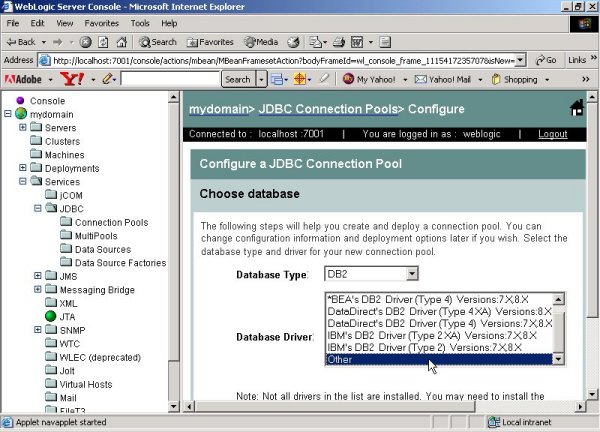Click the Refresh page icon
The image size is (600, 432).
pos(103,42)
